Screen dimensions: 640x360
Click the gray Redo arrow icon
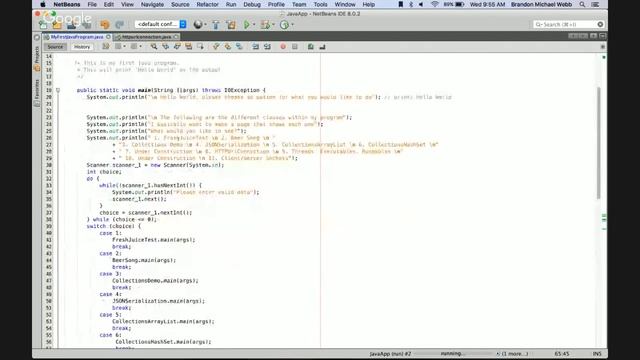coord(119,24)
